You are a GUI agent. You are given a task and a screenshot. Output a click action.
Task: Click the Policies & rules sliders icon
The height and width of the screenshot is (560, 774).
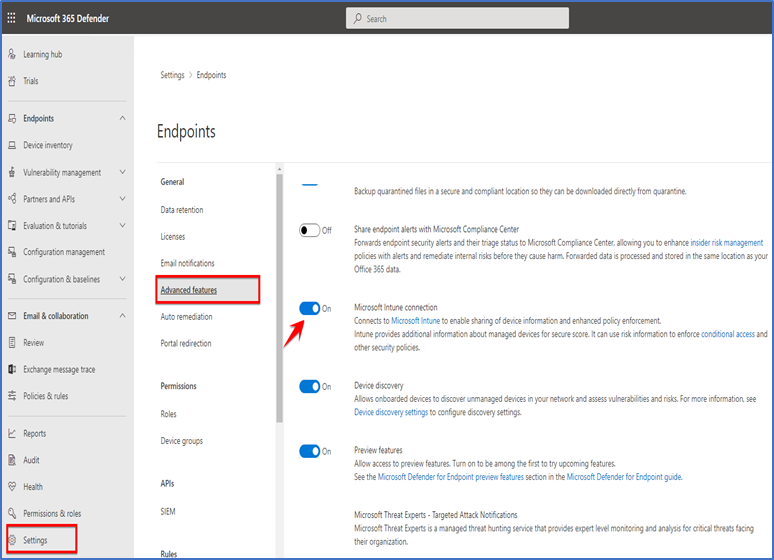(x=12, y=396)
